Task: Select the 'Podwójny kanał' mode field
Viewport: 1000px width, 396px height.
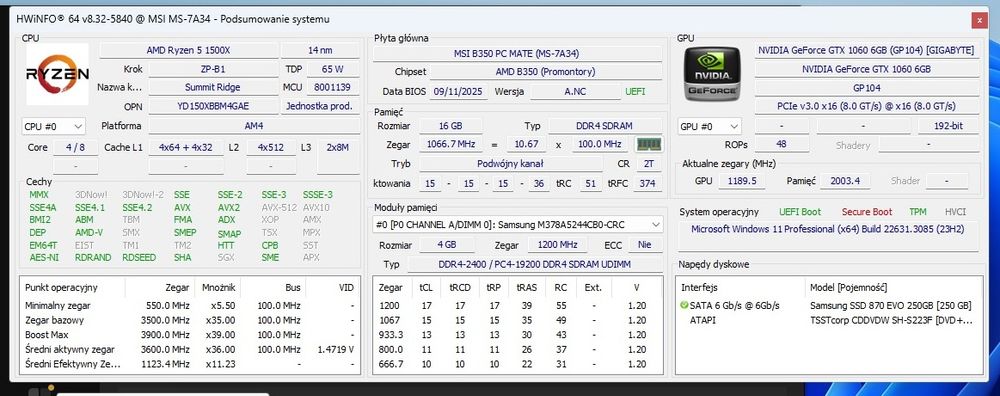Action: [x=510, y=164]
